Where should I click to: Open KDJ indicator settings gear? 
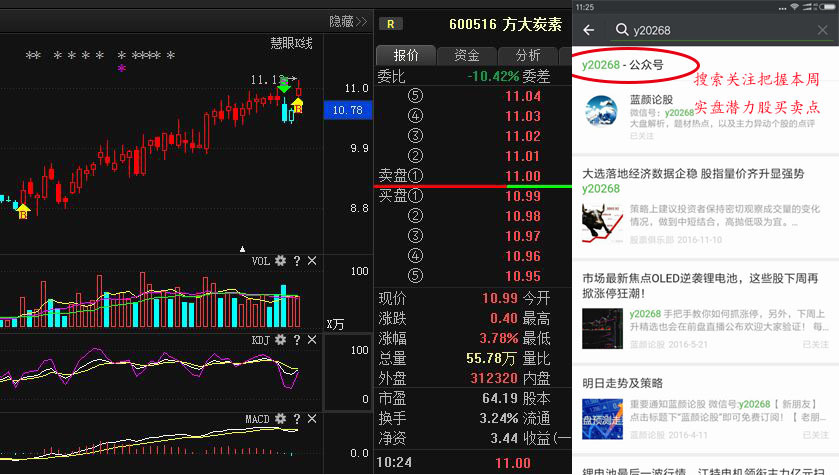(x=280, y=340)
